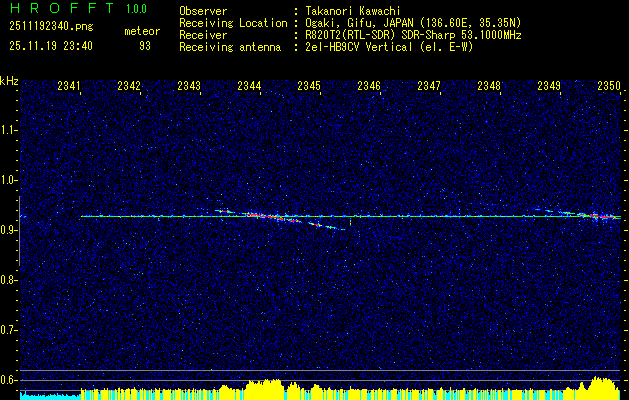Viewport: 629px width, 400px height.
Task: Click the Receiving Location field label
Action: [x=233, y=23]
